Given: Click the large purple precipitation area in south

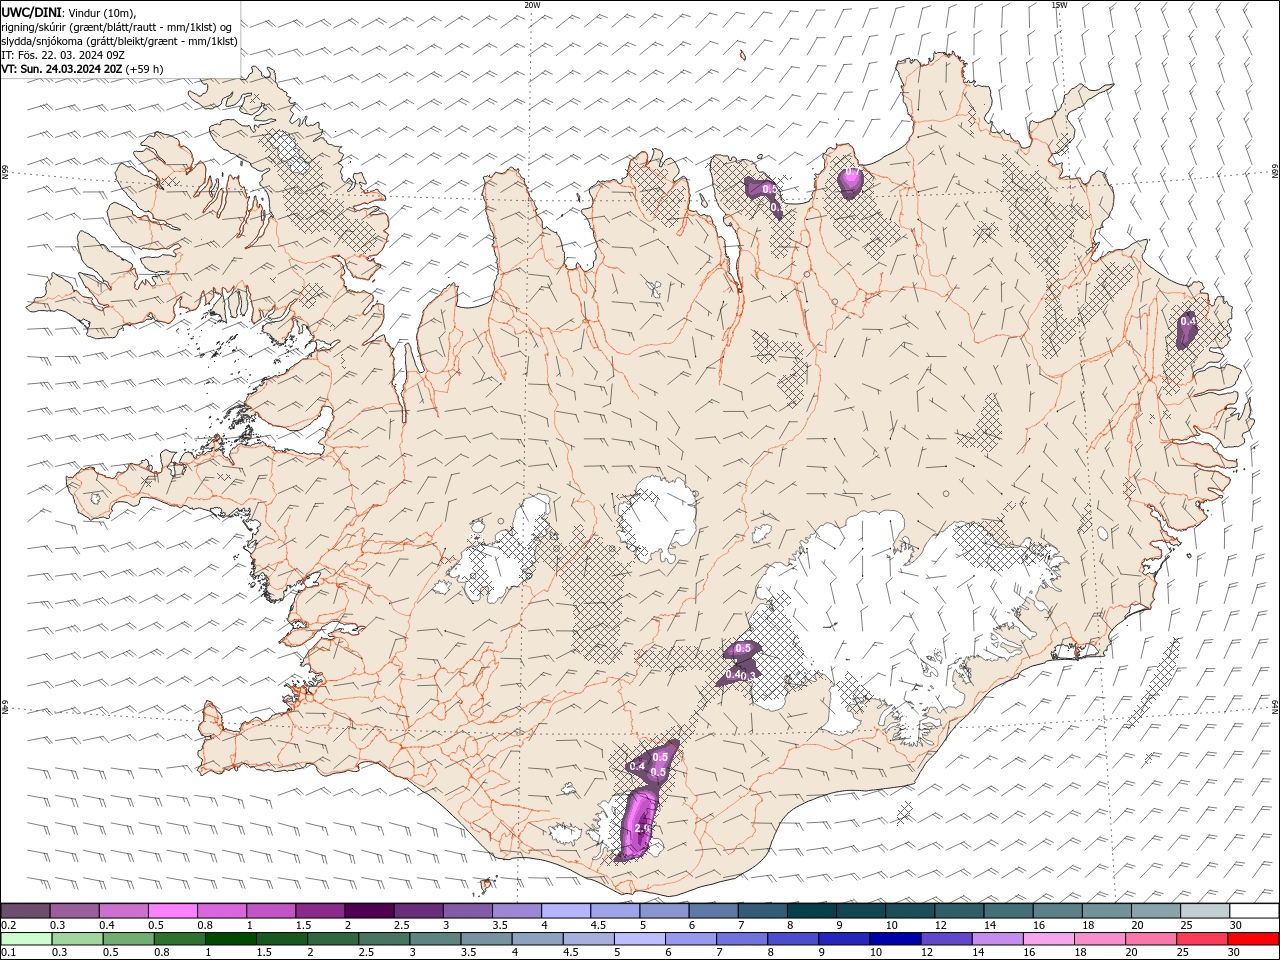Looking at the screenshot, I should click(x=638, y=825).
